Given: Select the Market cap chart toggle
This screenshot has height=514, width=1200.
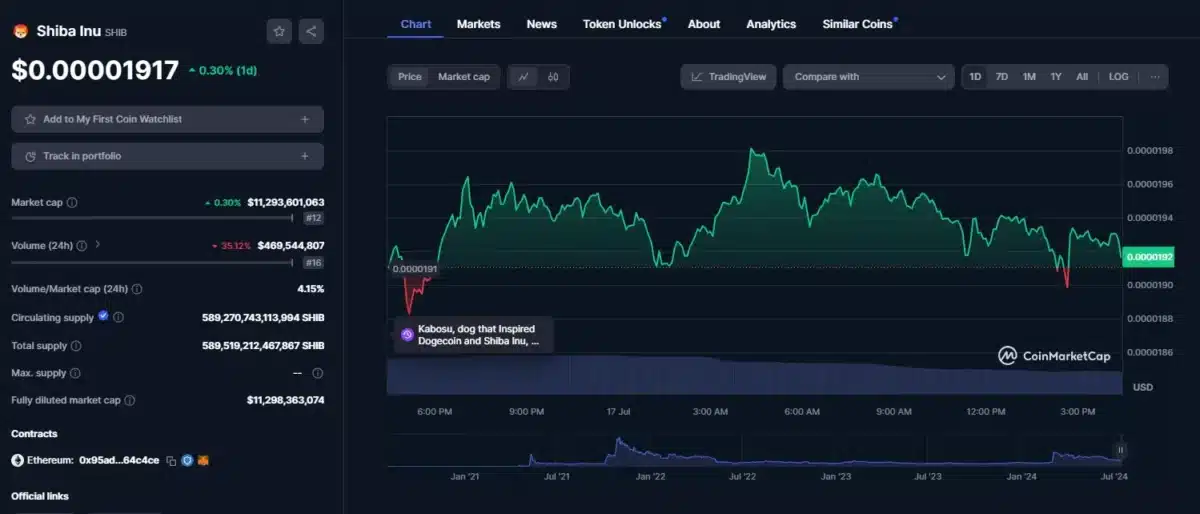Looking at the screenshot, I should coord(464,77).
